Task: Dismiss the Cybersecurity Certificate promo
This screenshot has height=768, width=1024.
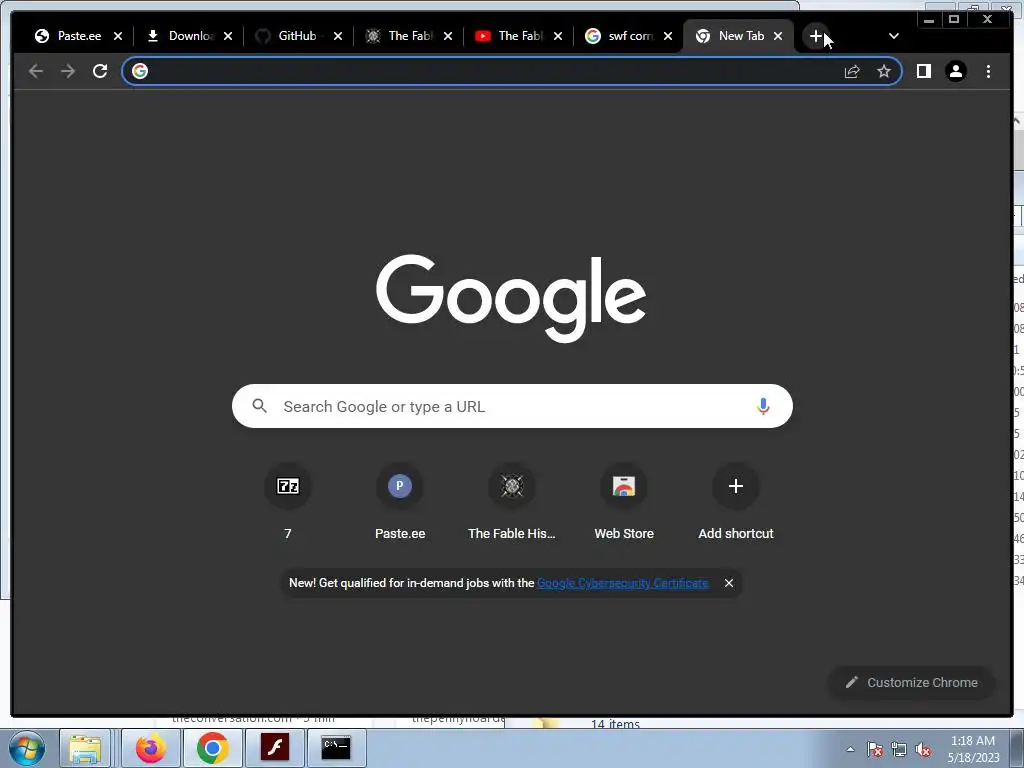Action: click(x=729, y=583)
